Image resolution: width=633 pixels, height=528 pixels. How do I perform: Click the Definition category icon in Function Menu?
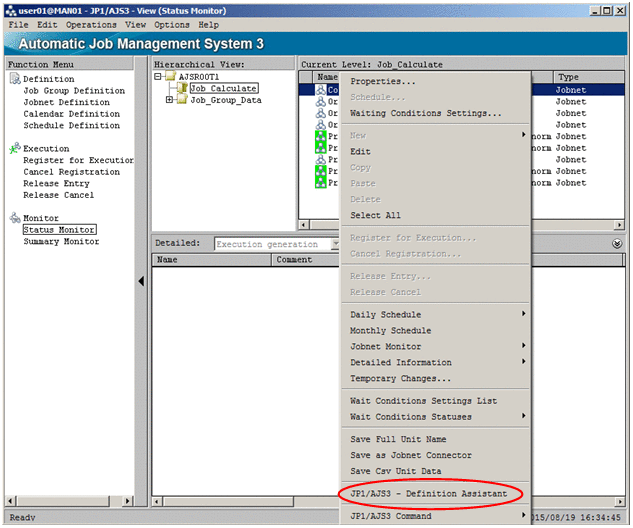point(14,79)
